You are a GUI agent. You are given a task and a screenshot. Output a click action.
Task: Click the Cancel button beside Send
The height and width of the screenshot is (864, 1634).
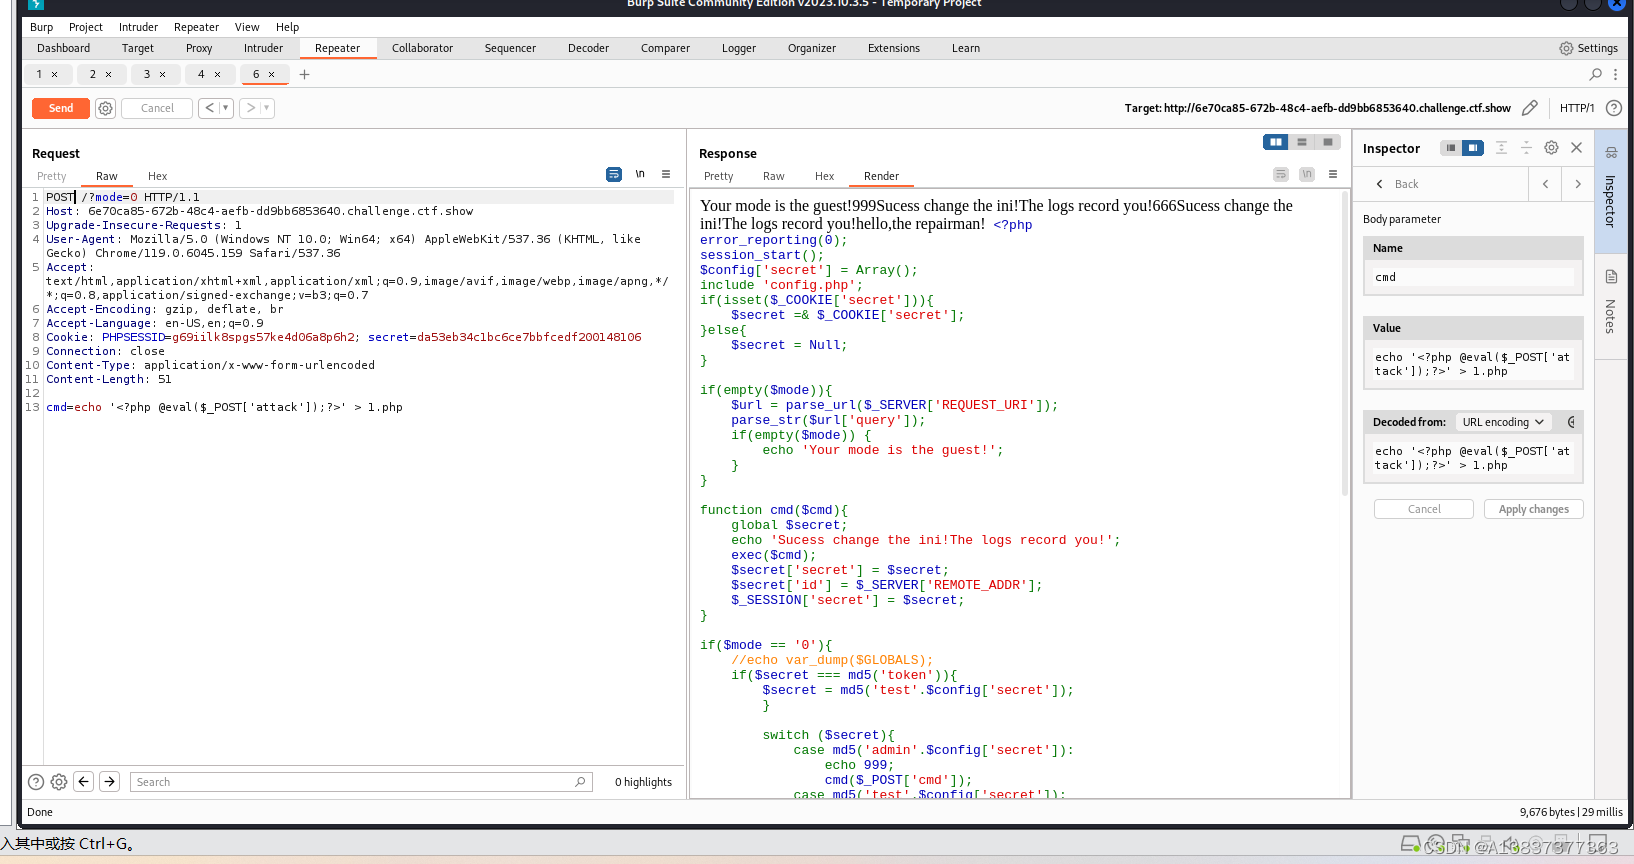coord(157,108)
